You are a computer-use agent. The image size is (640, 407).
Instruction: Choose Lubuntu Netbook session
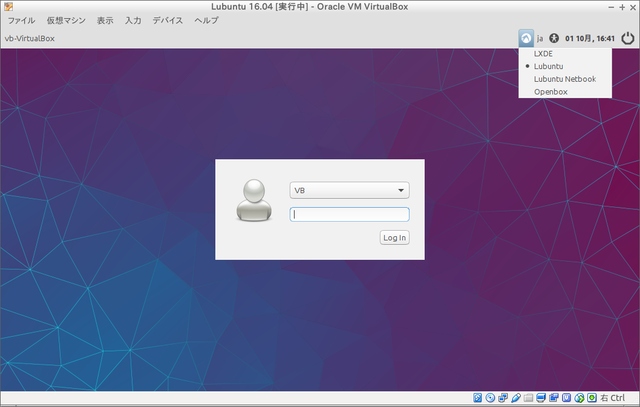tap(565, 79)
